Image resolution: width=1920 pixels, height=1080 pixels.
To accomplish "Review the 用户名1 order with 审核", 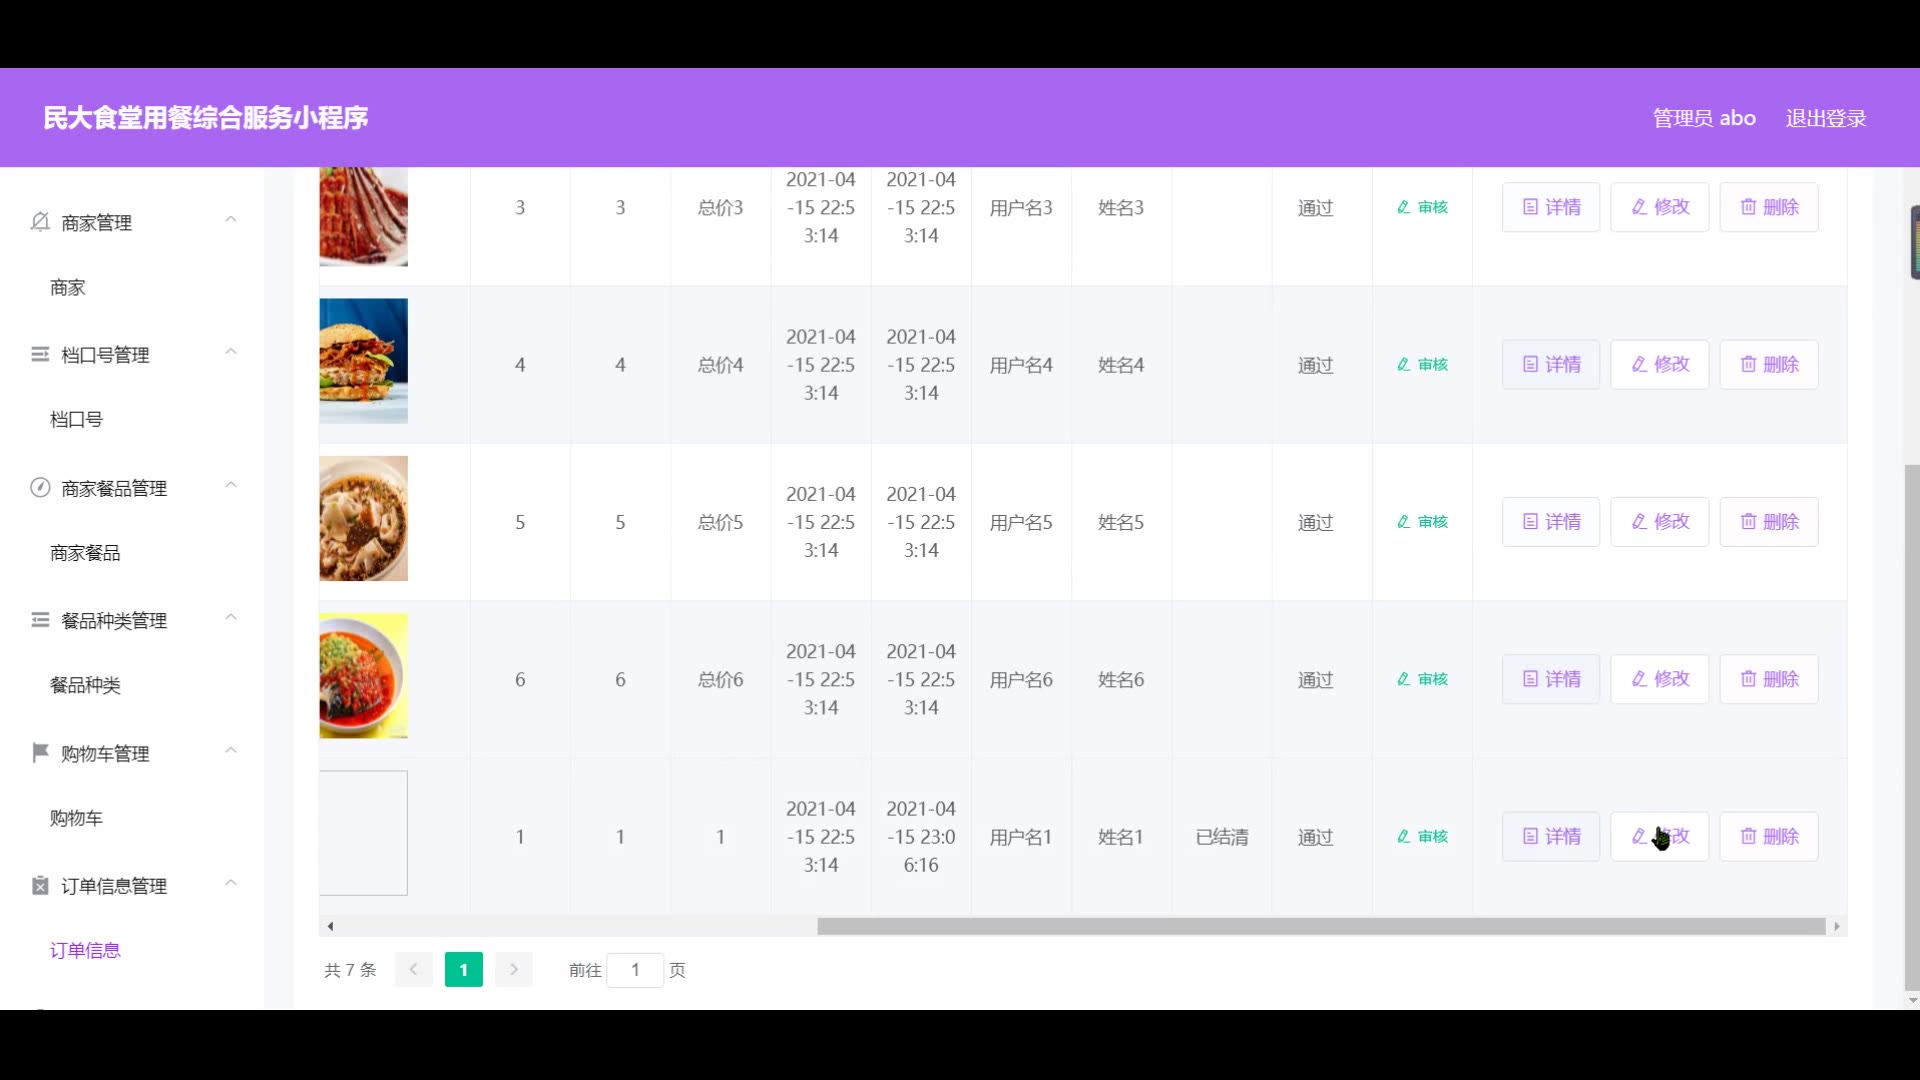I will coord(1422,836).
